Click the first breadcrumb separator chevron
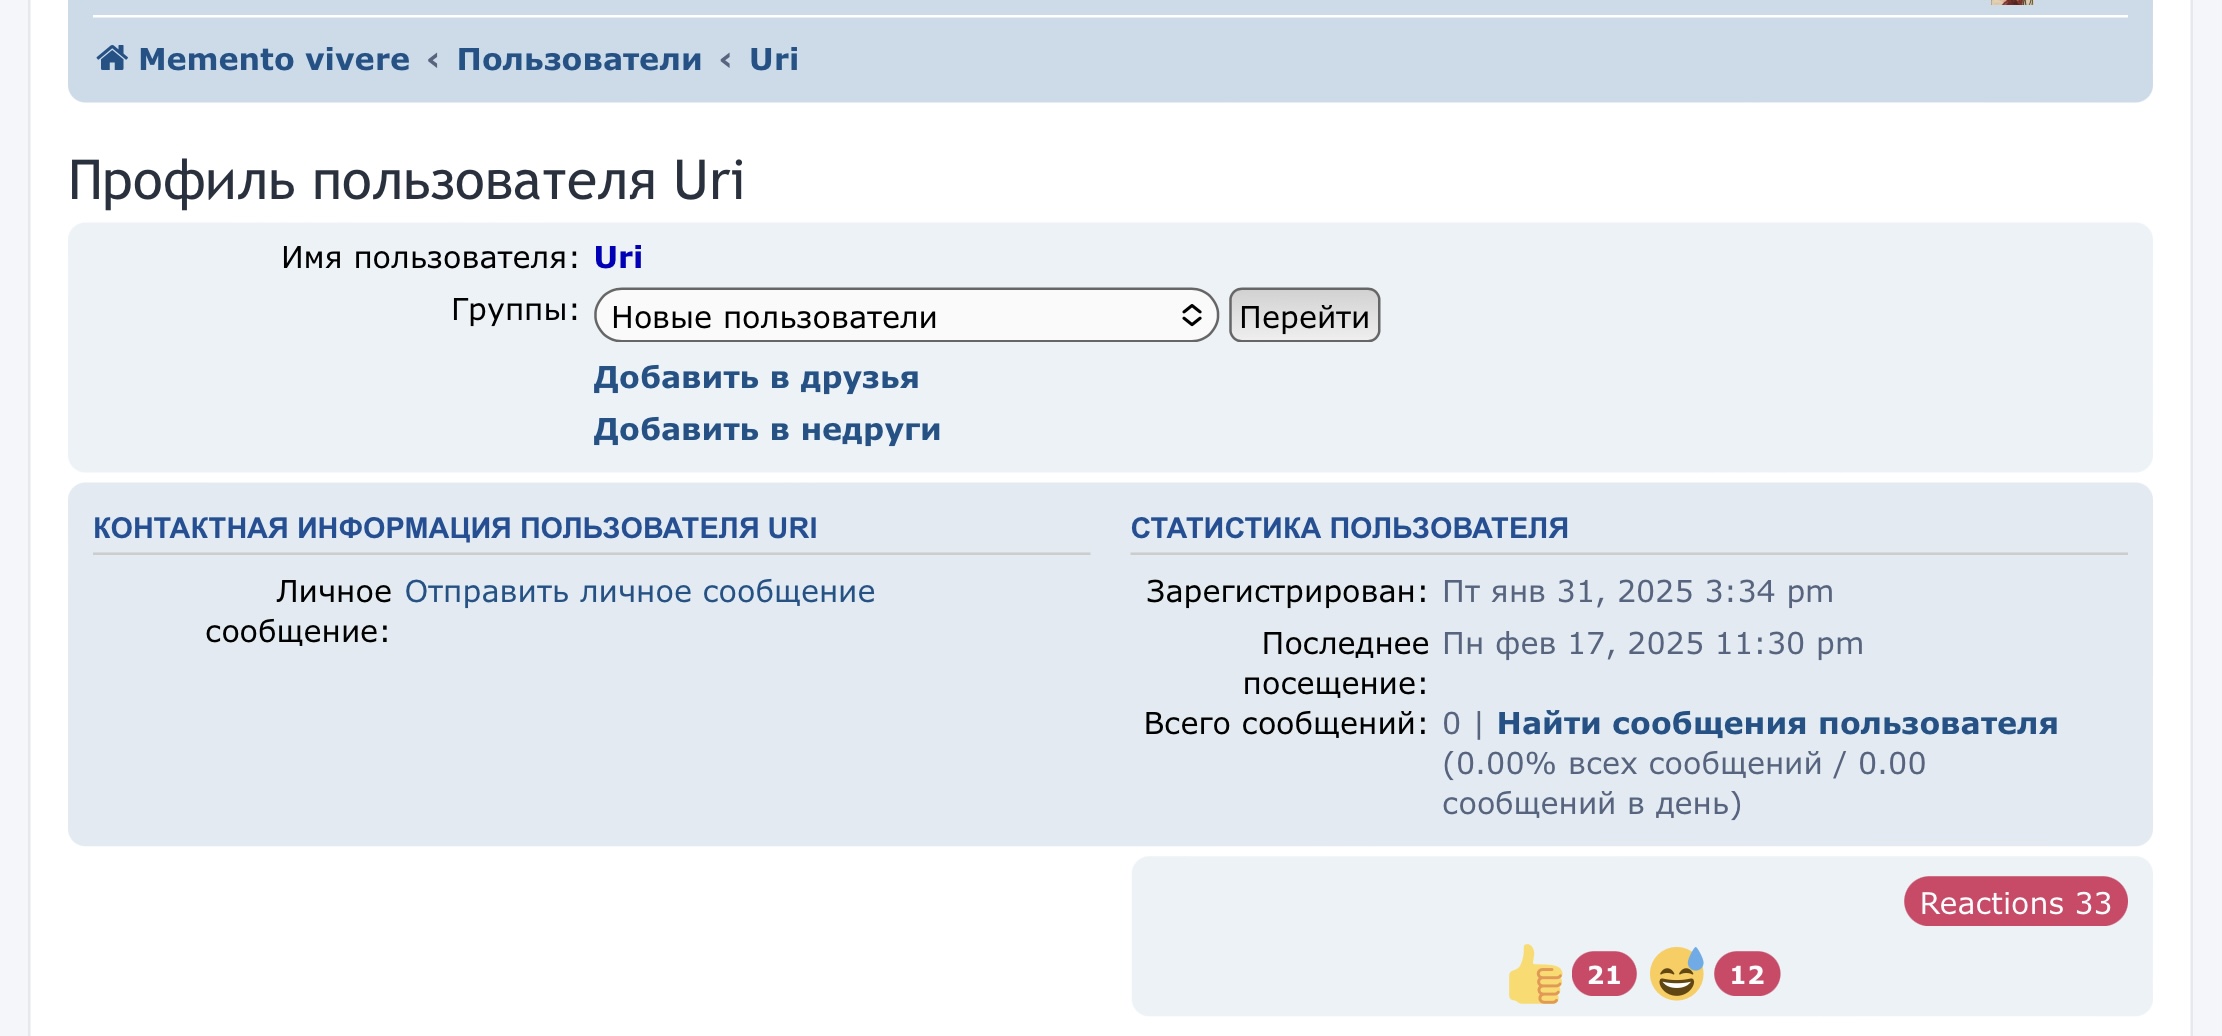Screen dimensions: 2222x1036 click(433, 60)
